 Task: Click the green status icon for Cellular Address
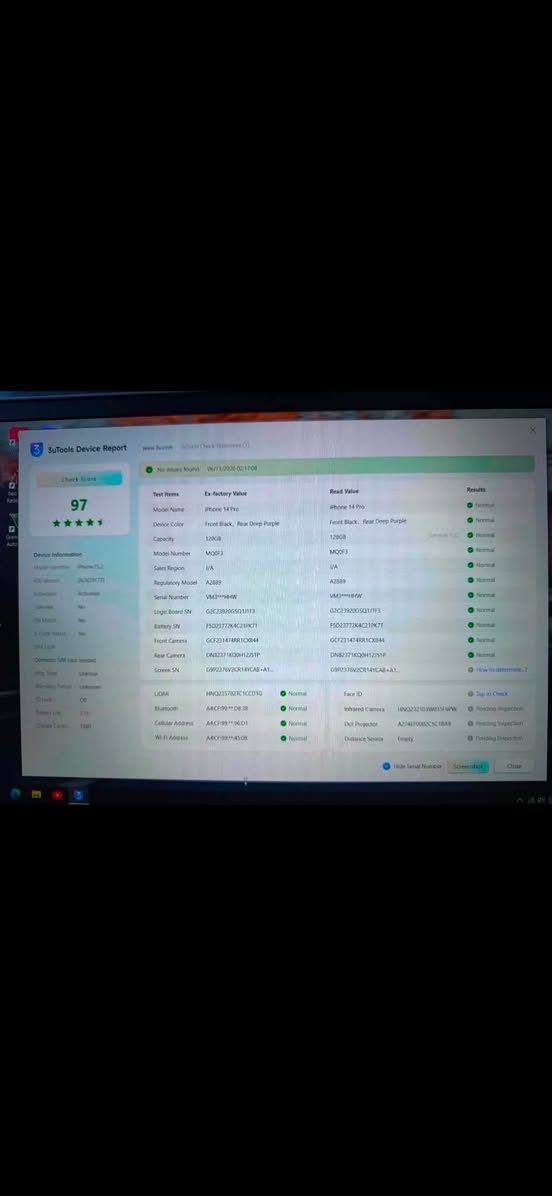pos(283,723)
